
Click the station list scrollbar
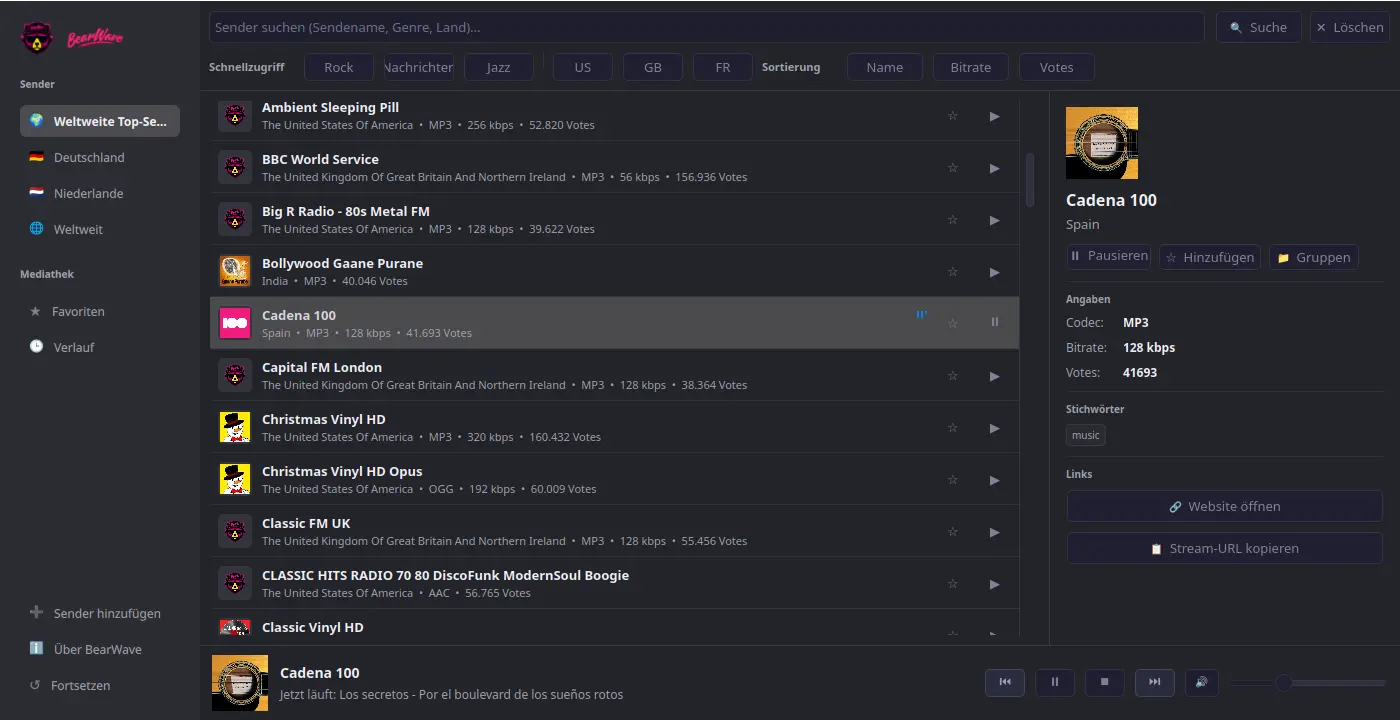coord(1031,180)
